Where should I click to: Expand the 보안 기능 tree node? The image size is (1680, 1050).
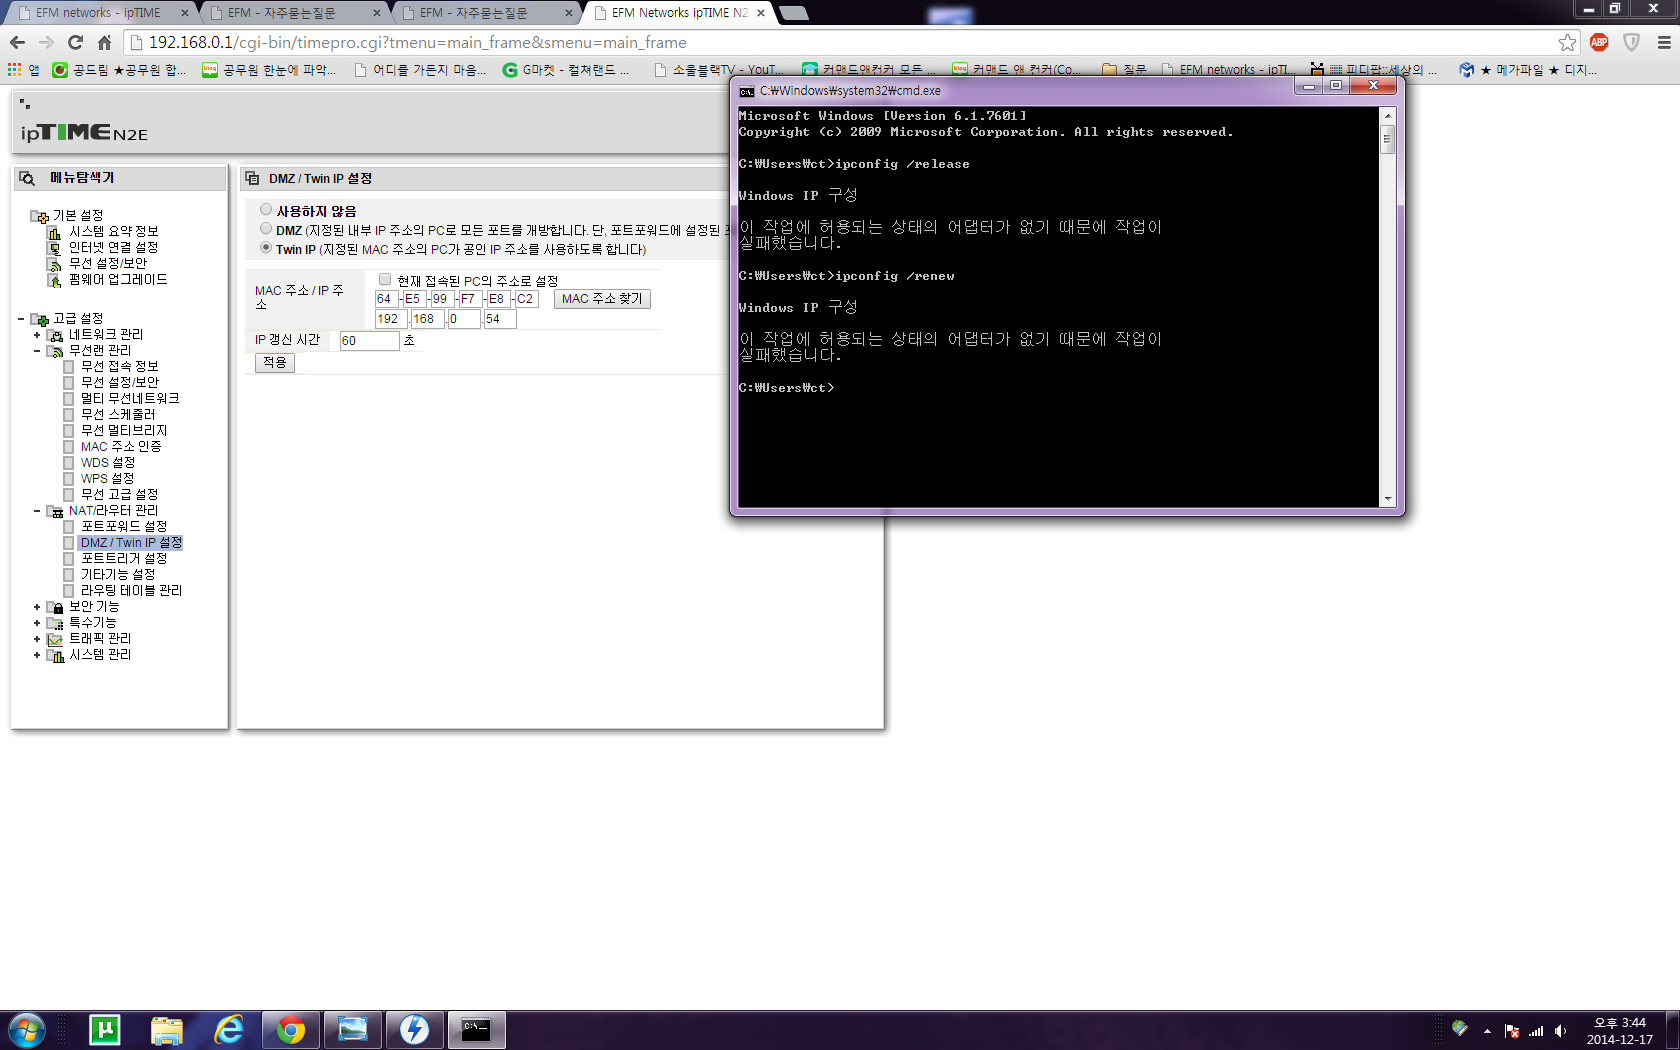(x=37, y=607)
